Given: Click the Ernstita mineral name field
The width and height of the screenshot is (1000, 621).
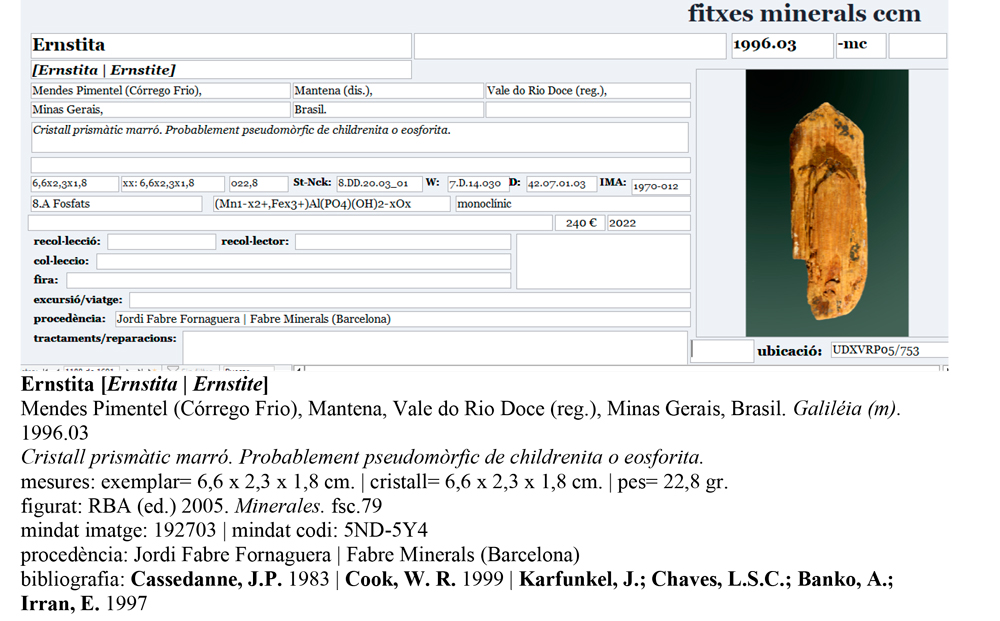Looking at the screenshot, I should pos(220,46).
